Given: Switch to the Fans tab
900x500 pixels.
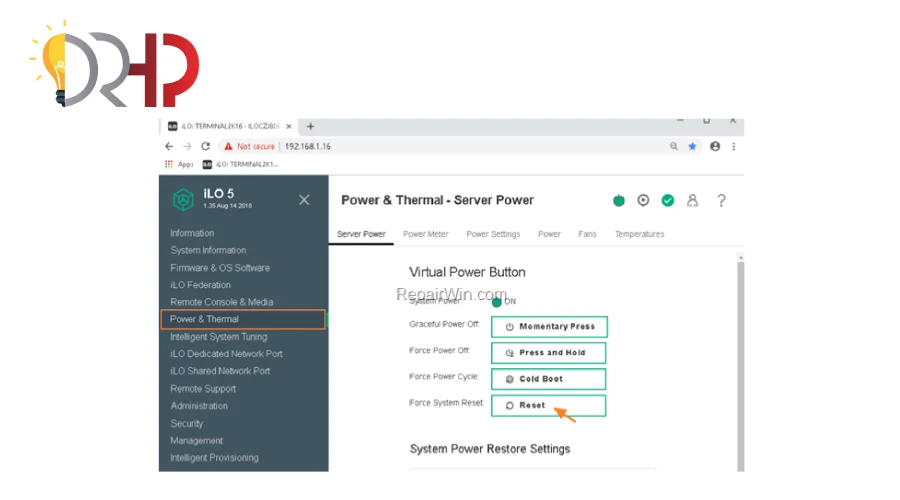Looking at the screenshot, I should pyautogui.click(x=587, y=234).
